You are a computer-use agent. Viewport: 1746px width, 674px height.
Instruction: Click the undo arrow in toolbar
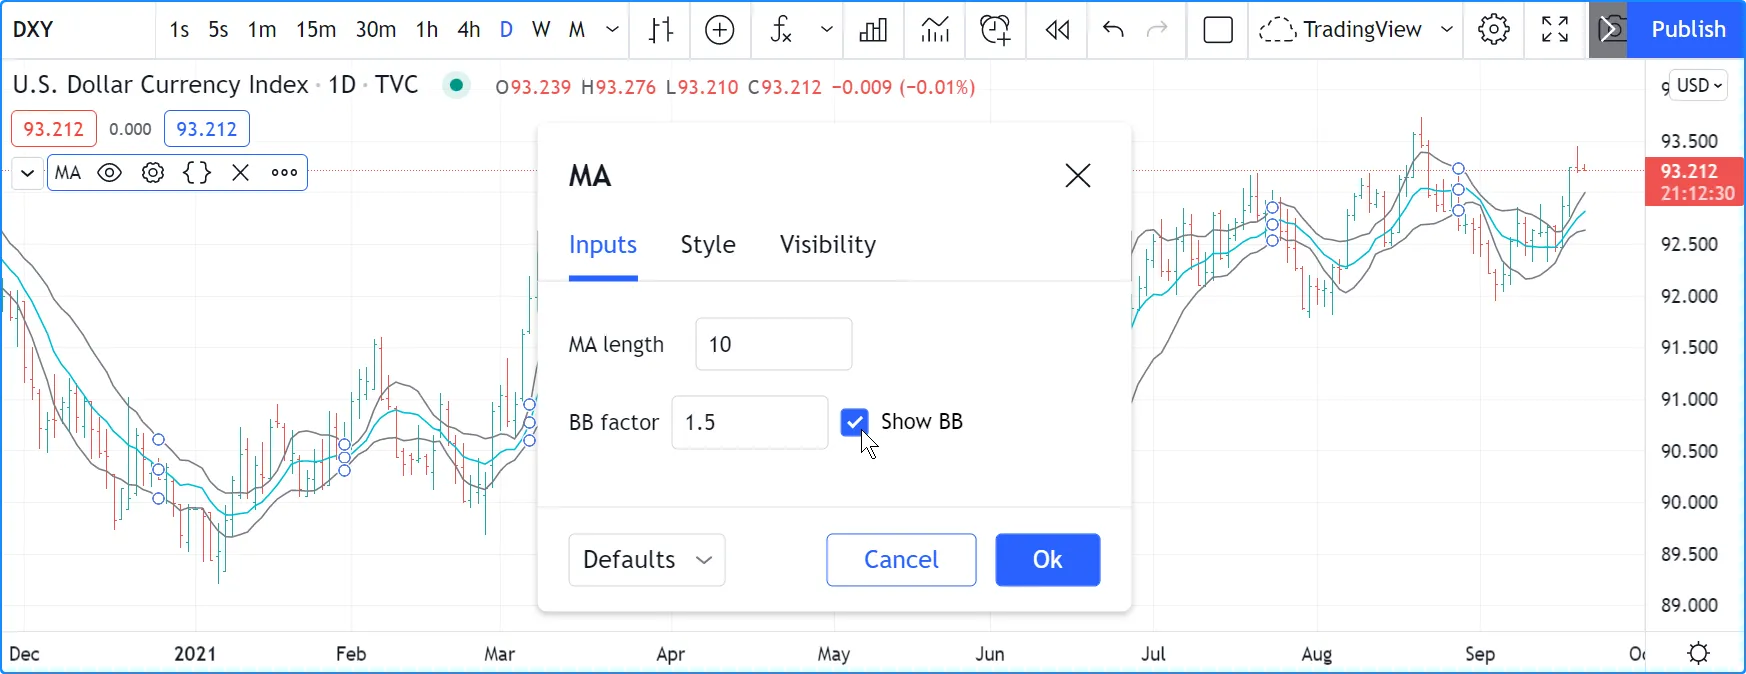click(x=1113, y=30)
